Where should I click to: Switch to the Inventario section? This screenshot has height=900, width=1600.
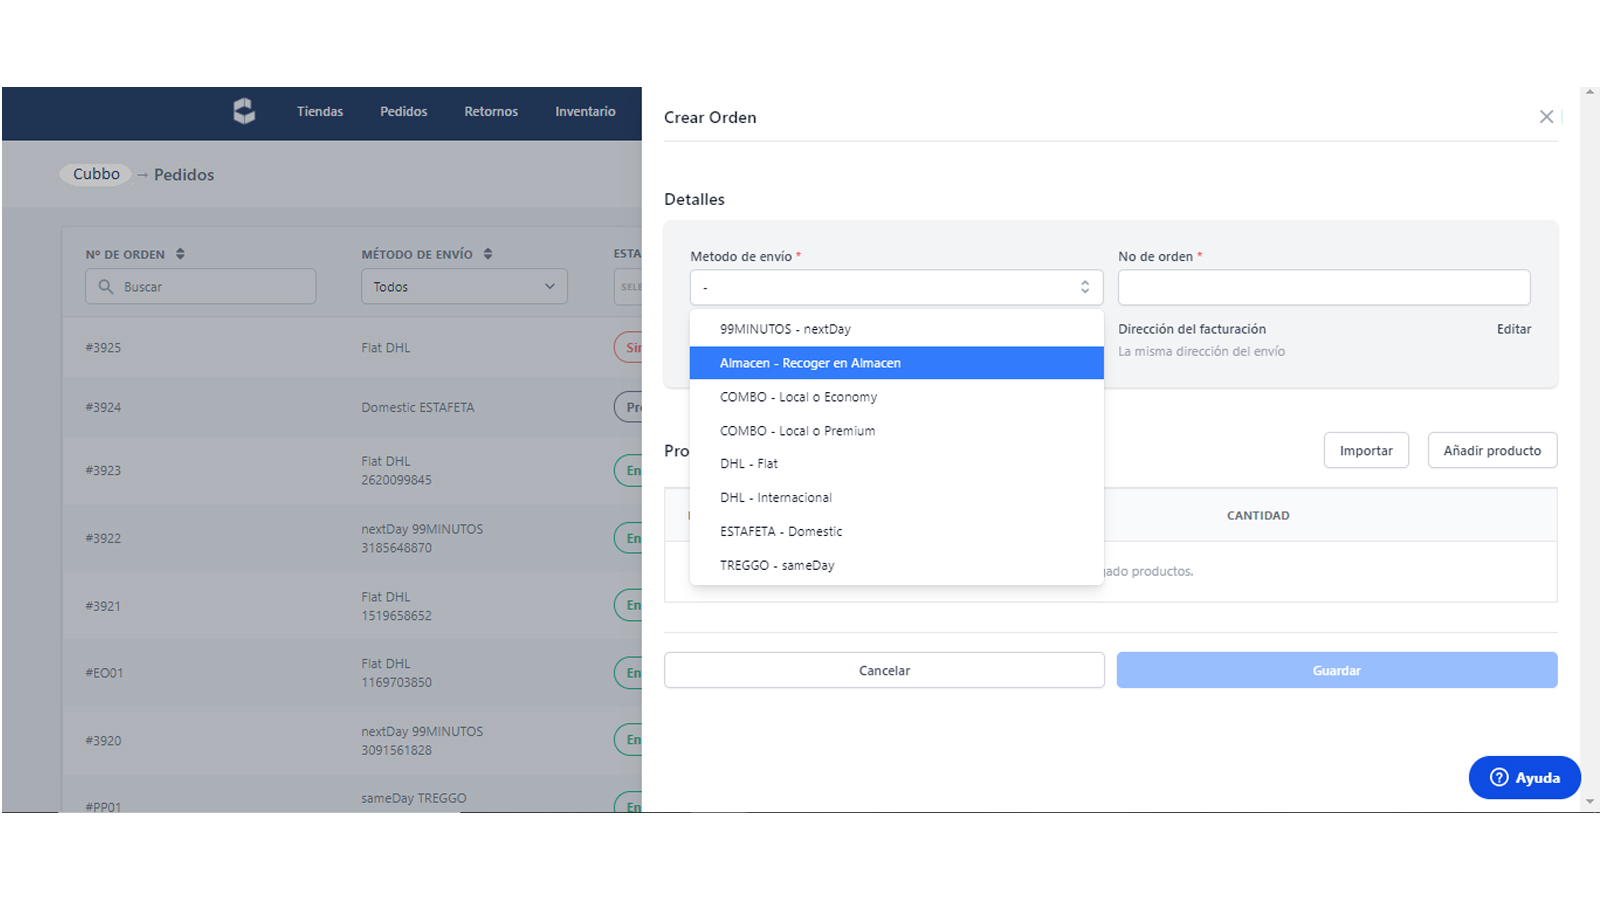tap(585, 112)
